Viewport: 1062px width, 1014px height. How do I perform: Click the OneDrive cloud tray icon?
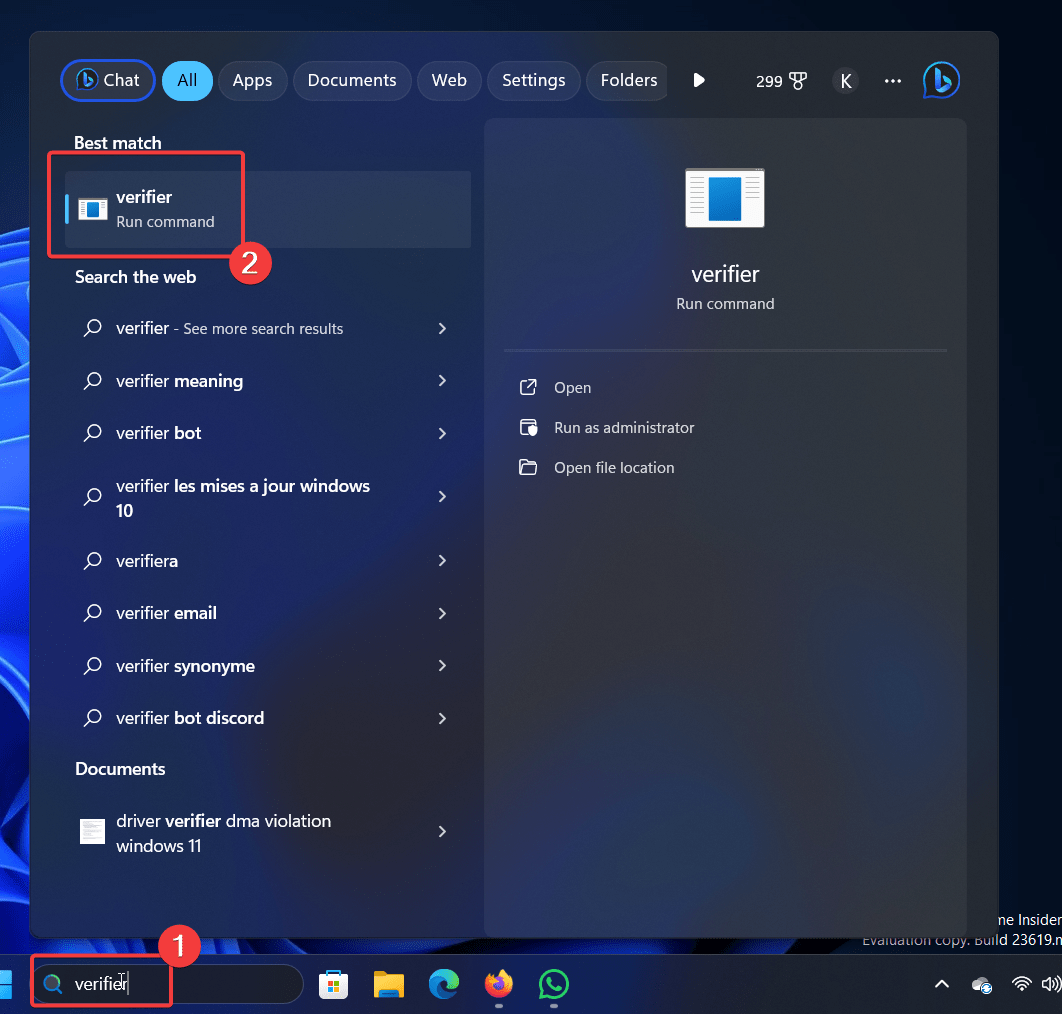981,986
